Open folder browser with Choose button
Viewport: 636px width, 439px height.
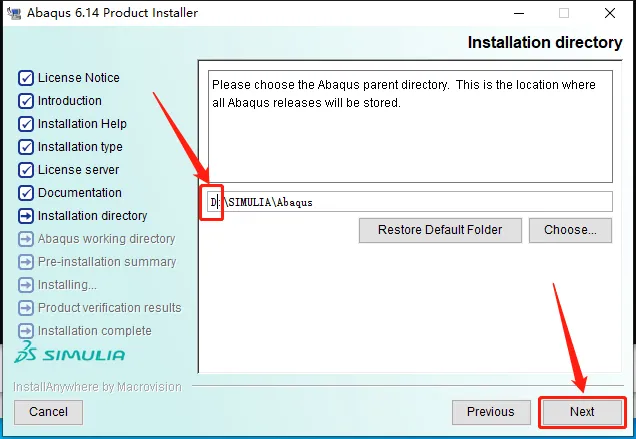570,230
